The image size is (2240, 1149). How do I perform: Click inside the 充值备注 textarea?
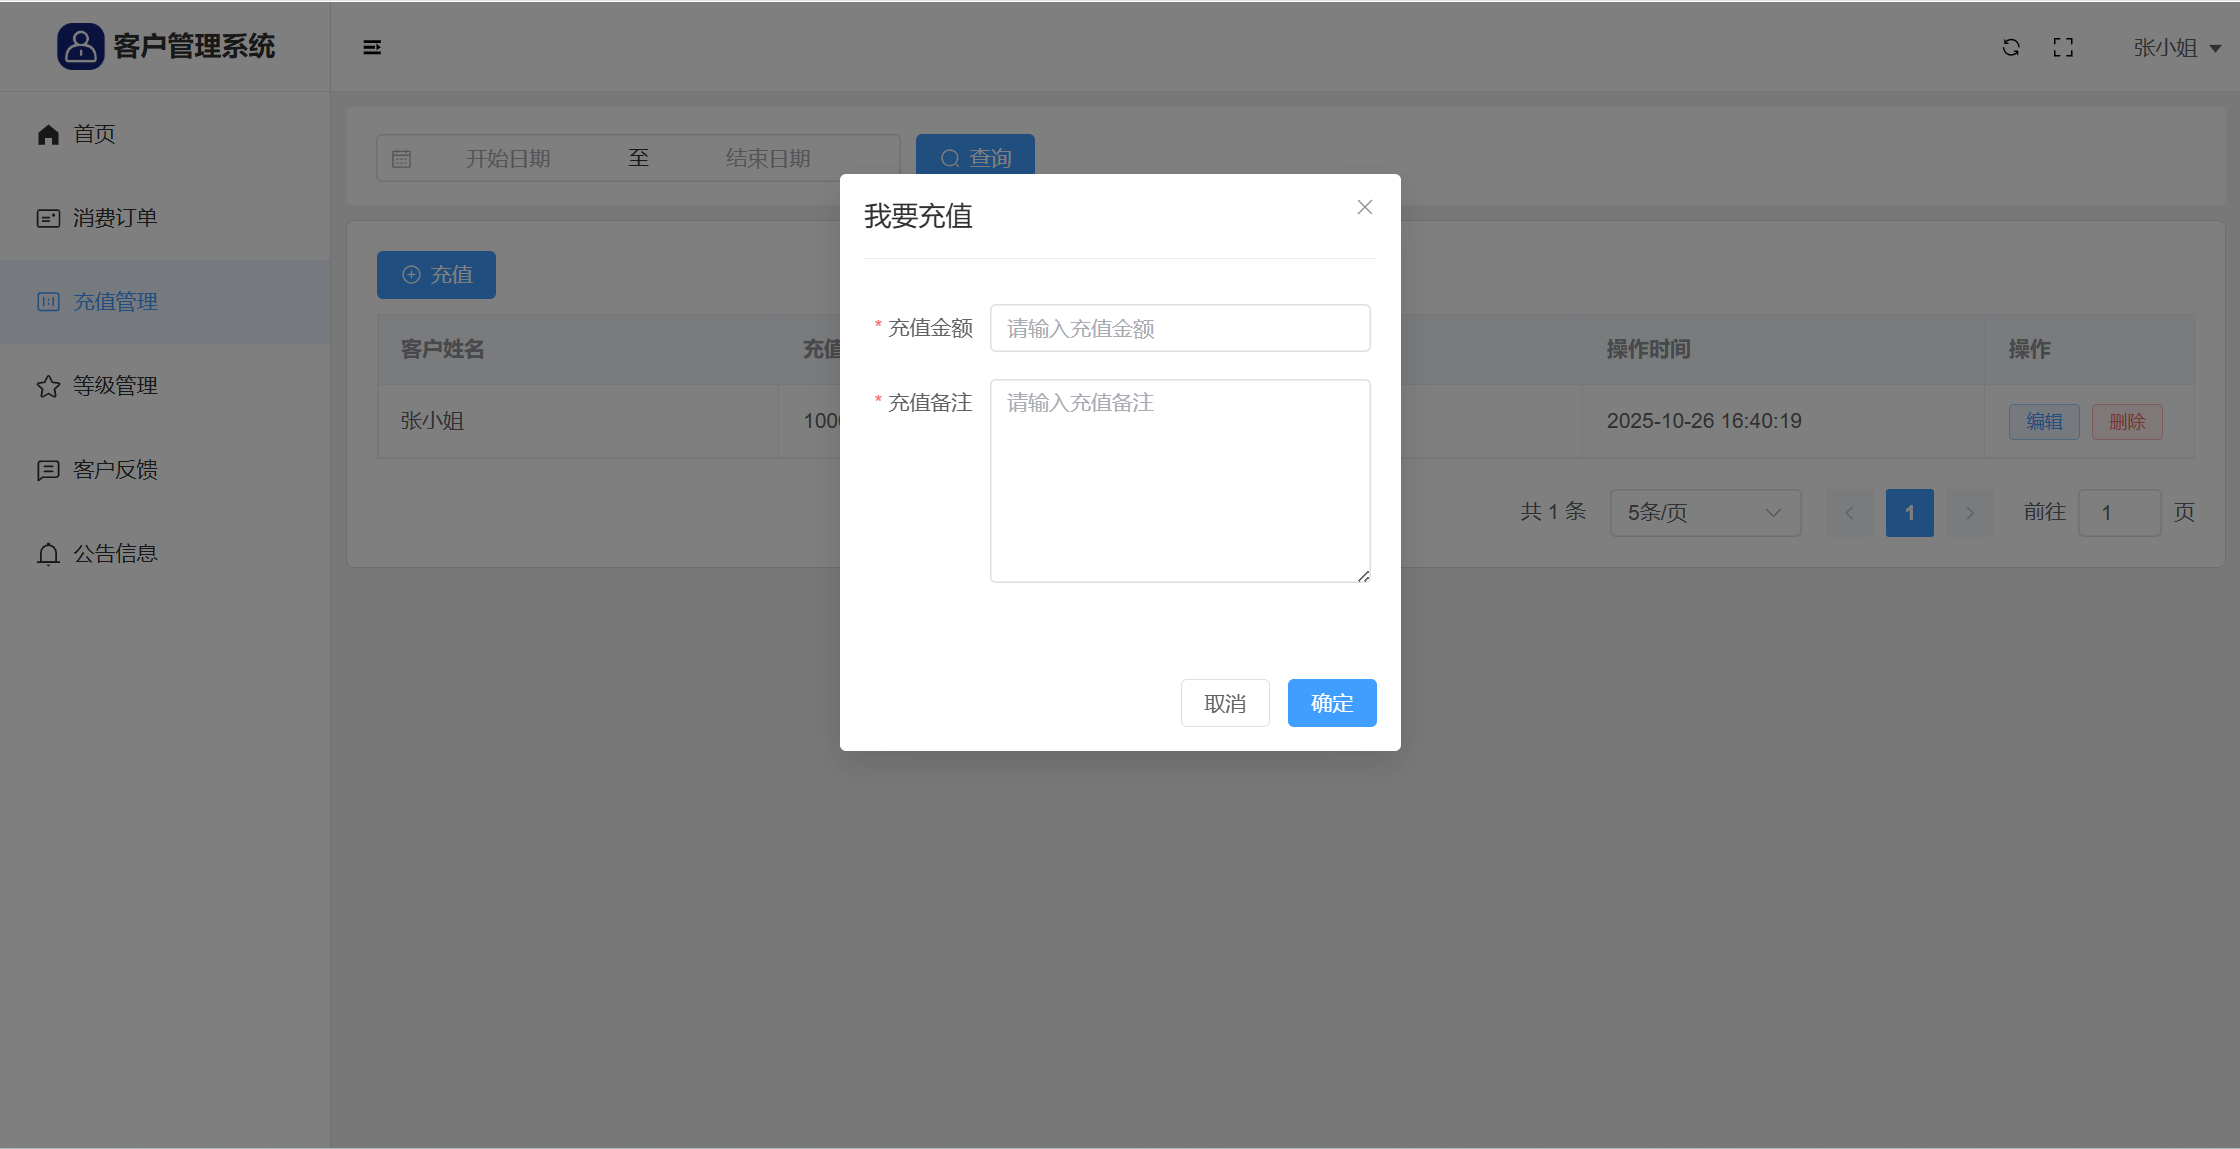[x=1179, y=480]
